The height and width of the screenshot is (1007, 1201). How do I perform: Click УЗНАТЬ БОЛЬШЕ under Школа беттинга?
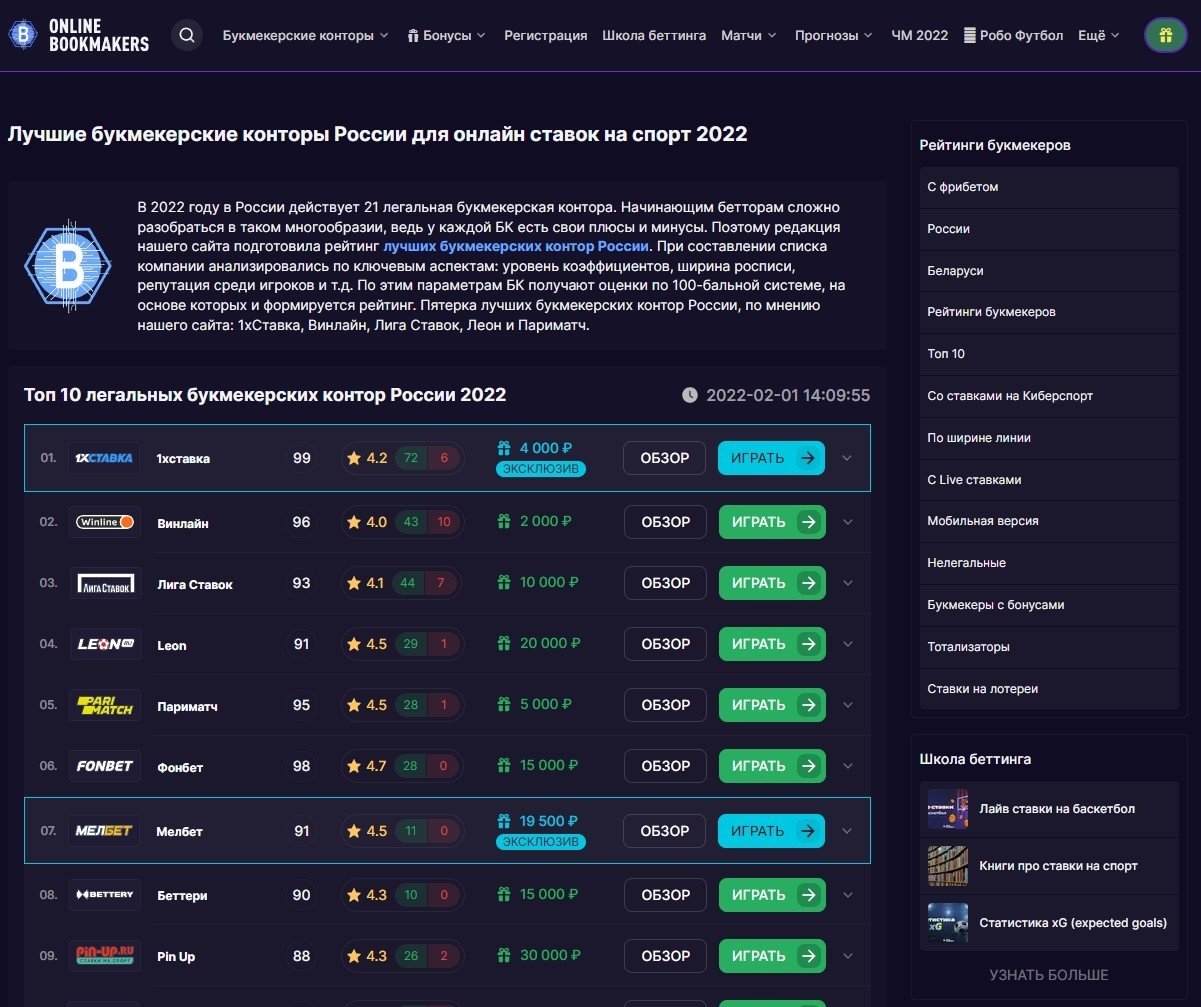(1049, 974)
